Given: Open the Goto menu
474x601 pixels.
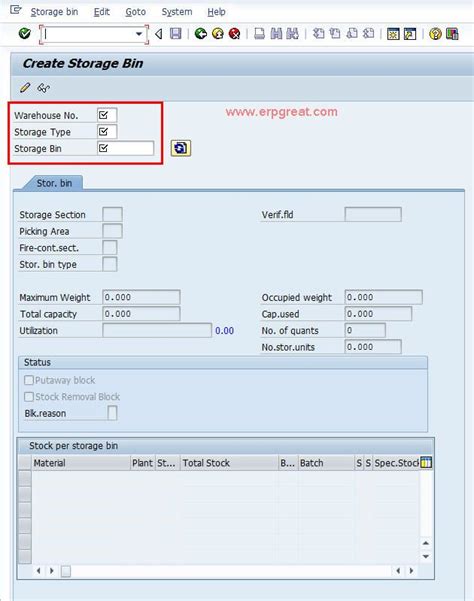Looking at the screenshot, I should coord(136,12).
